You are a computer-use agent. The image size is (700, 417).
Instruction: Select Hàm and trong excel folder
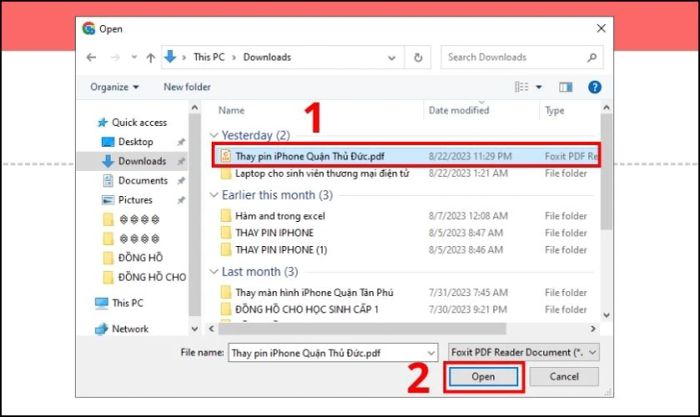click(280, 216)
